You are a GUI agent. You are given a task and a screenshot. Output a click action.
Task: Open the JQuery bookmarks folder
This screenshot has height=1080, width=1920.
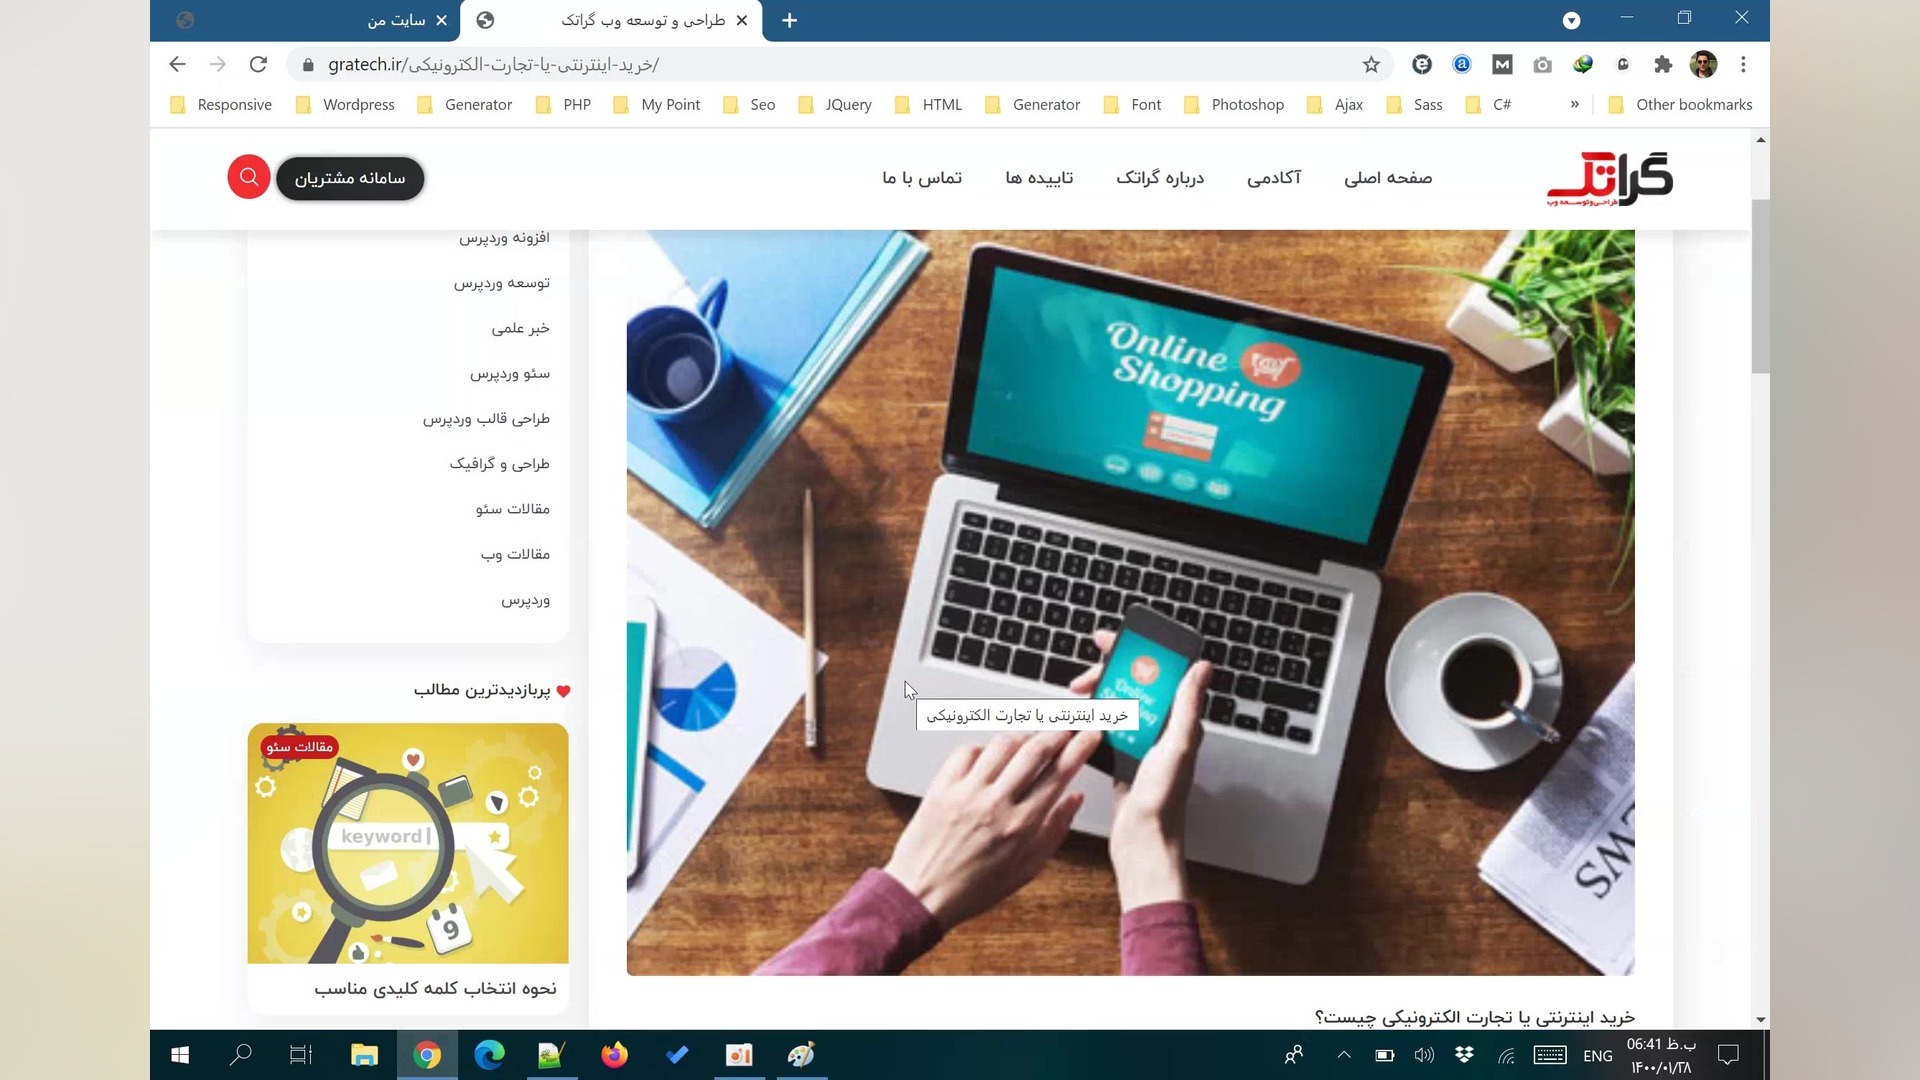pos(835,105)
